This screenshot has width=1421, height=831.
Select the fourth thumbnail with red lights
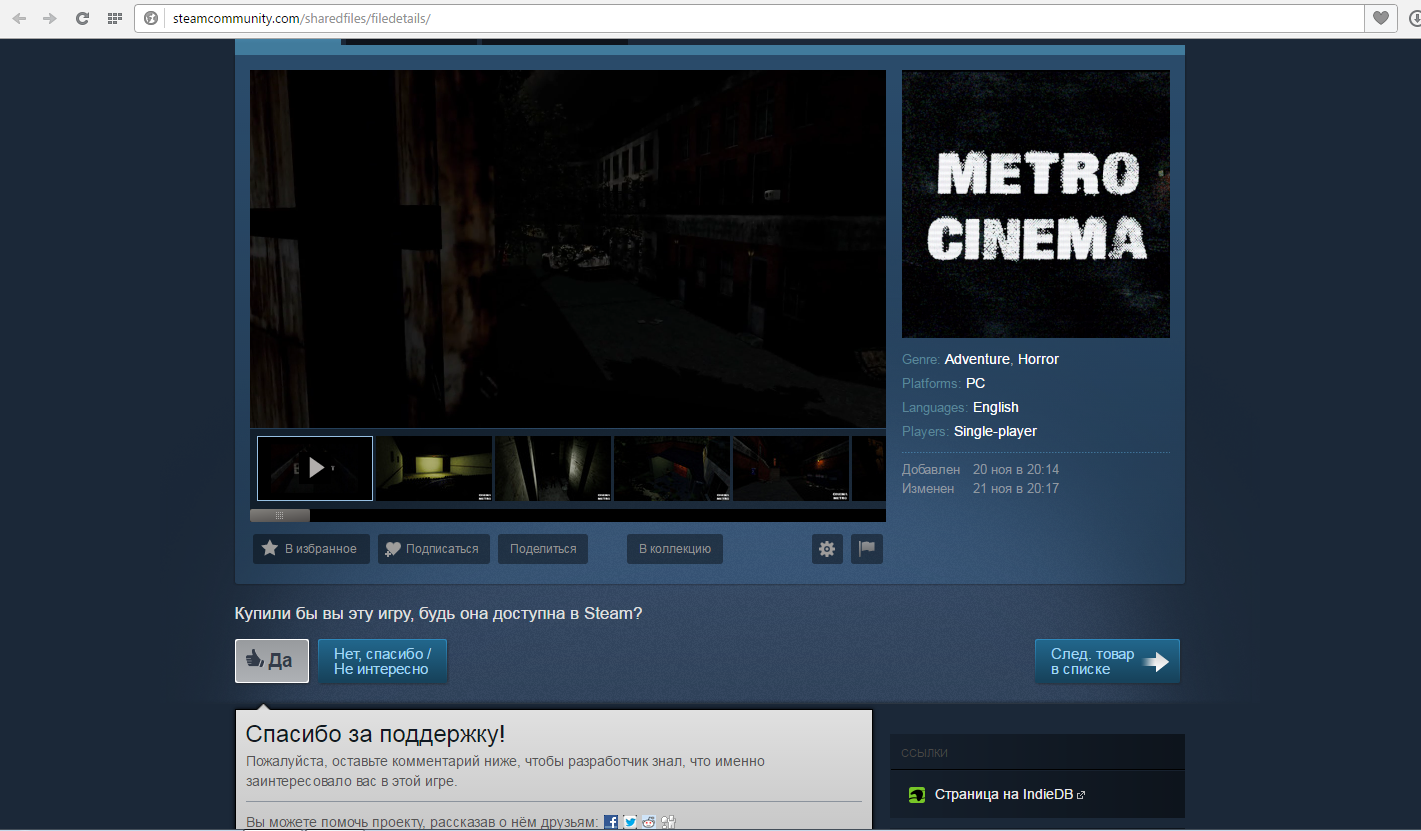tap(672, 468)
